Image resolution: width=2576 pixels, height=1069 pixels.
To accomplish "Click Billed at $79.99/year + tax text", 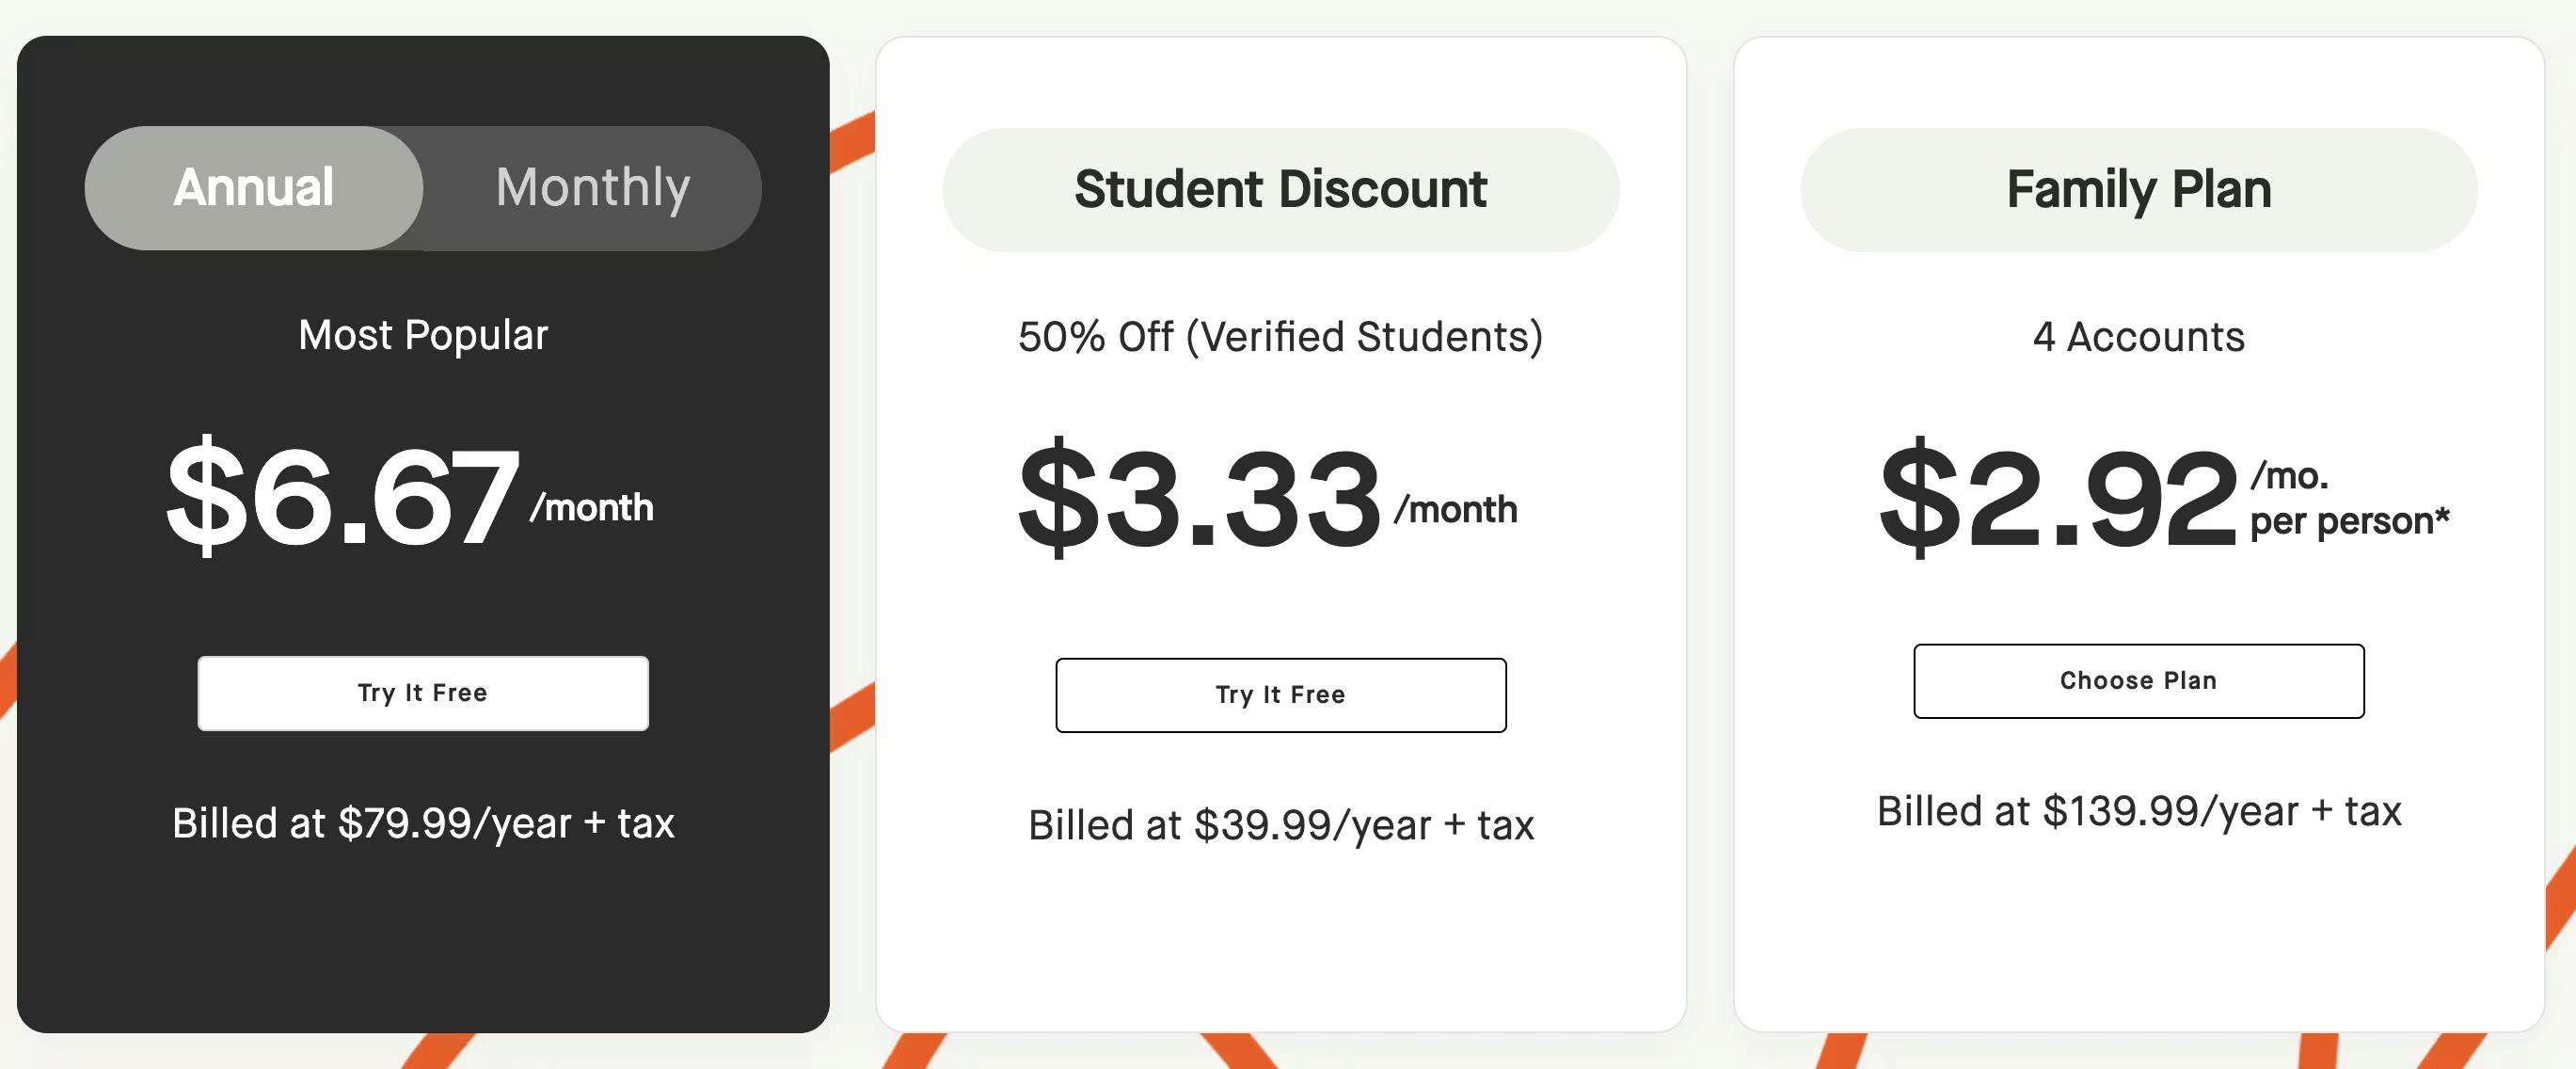I will tap(423, 823).
